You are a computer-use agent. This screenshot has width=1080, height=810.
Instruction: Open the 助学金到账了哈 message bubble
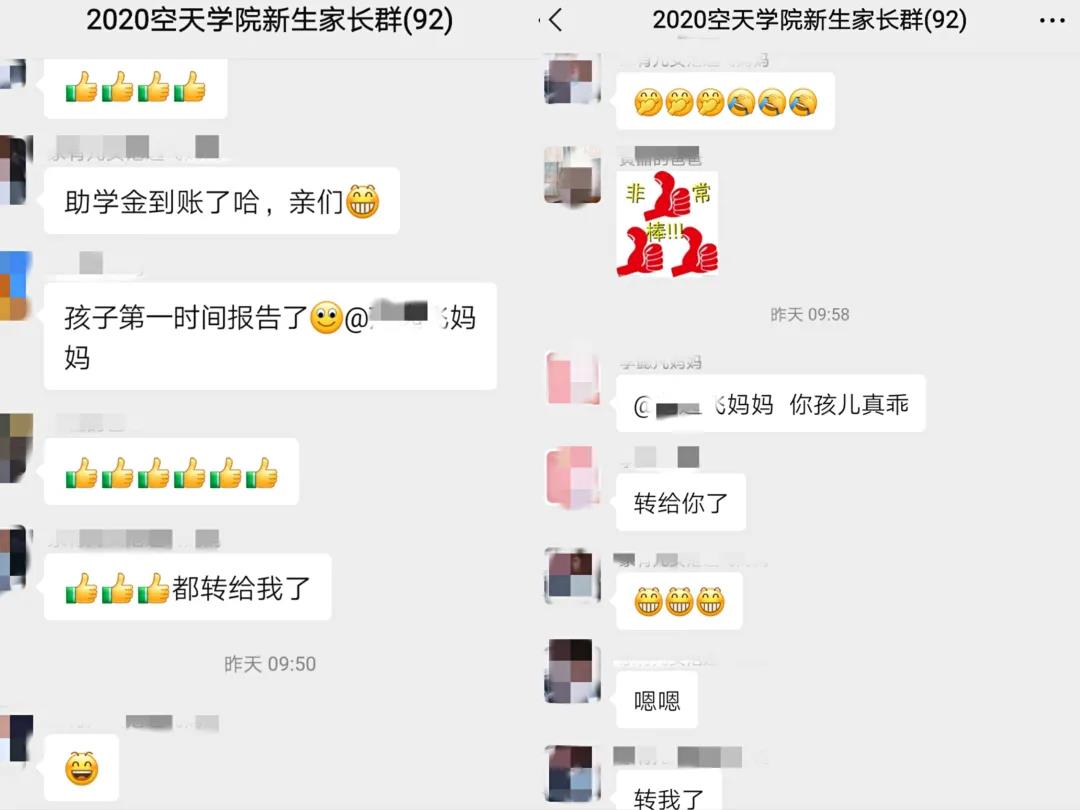(222, 201)
